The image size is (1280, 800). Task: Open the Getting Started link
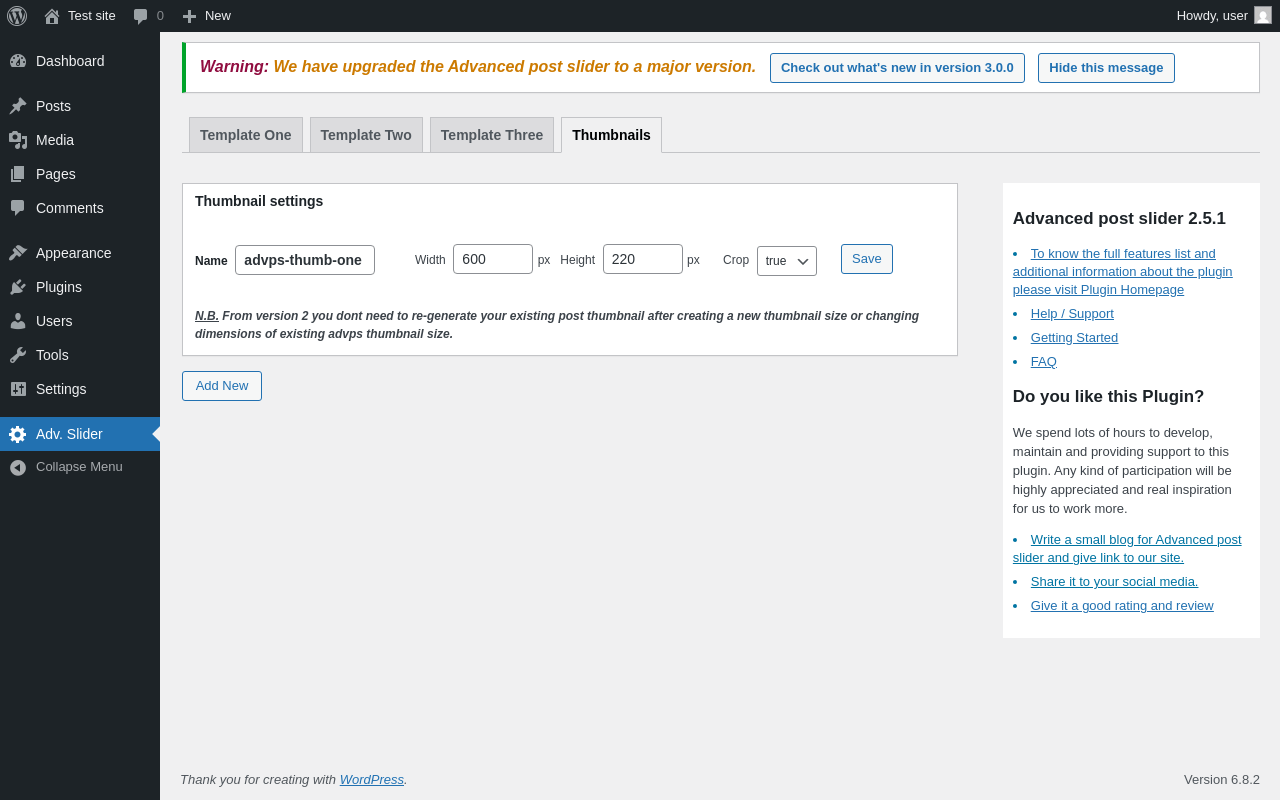1074,338
